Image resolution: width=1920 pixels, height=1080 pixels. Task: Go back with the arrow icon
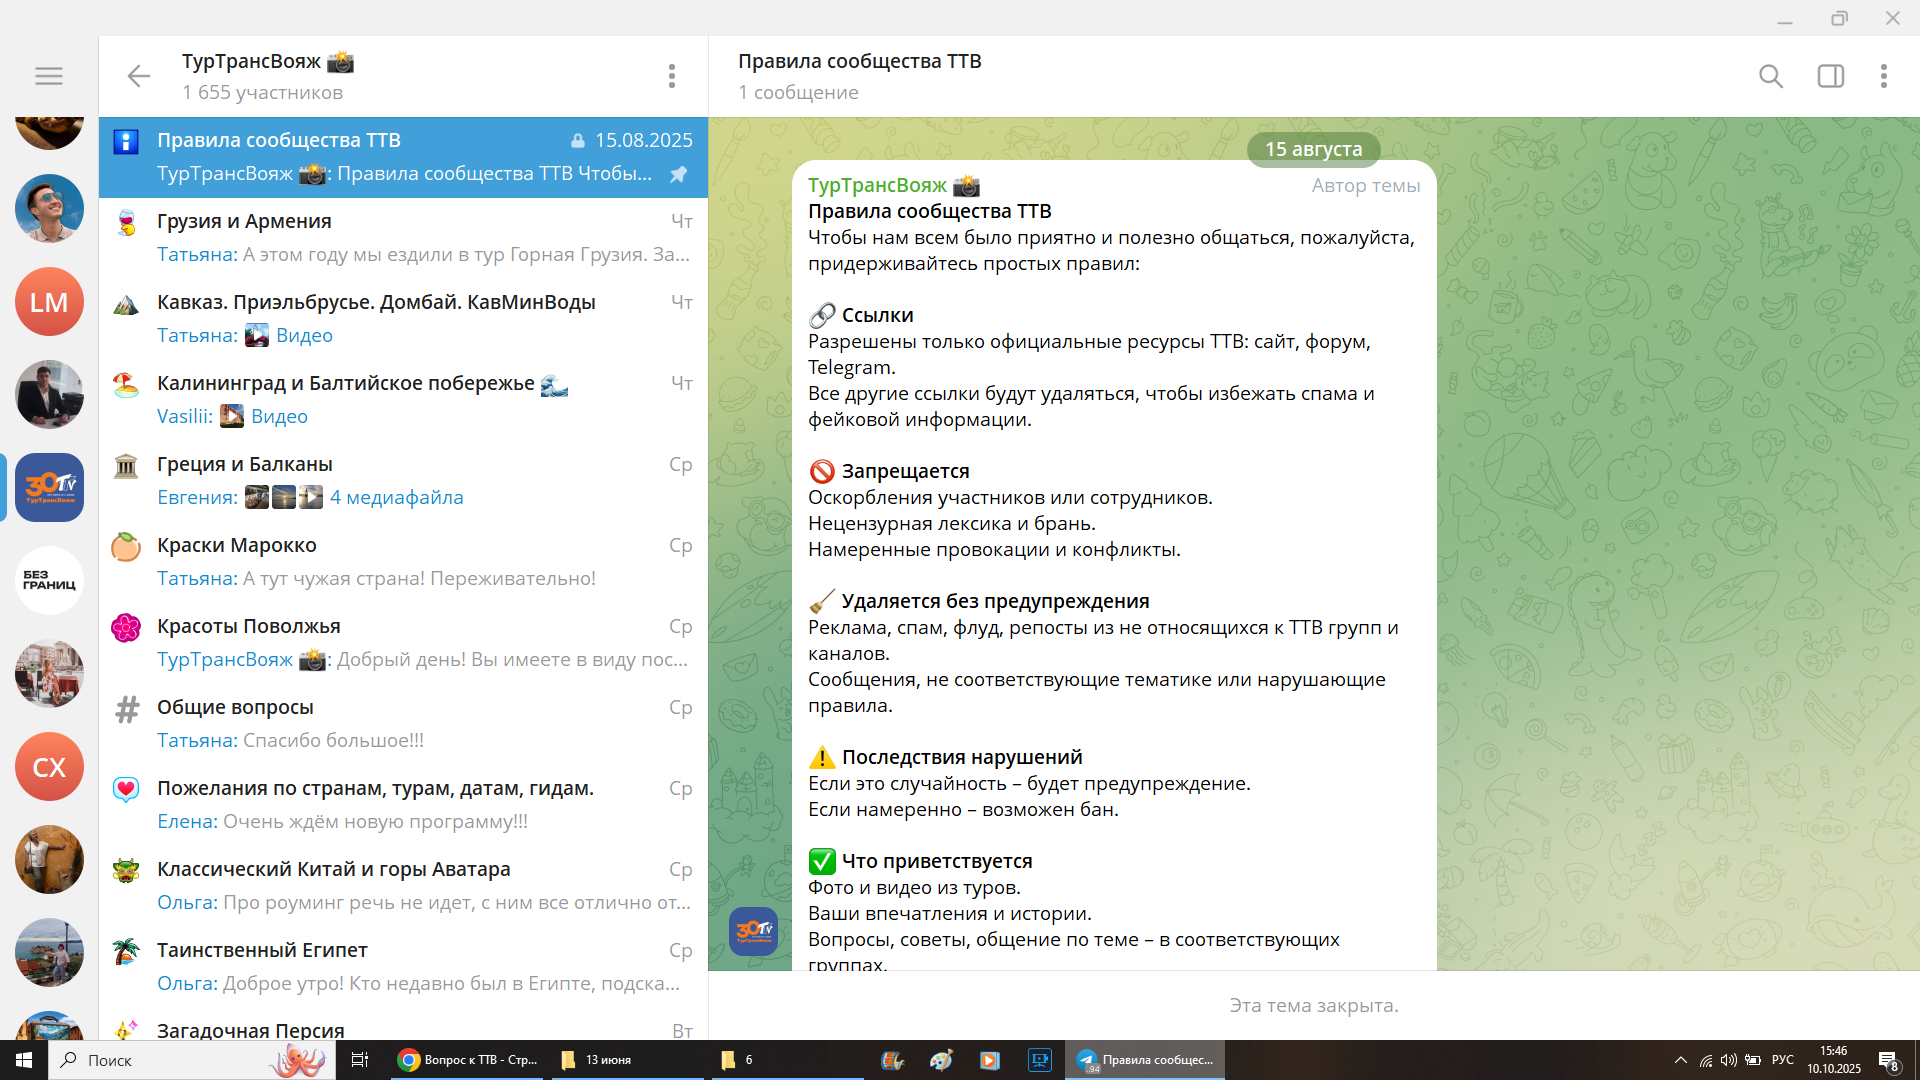tap(138, 76)
